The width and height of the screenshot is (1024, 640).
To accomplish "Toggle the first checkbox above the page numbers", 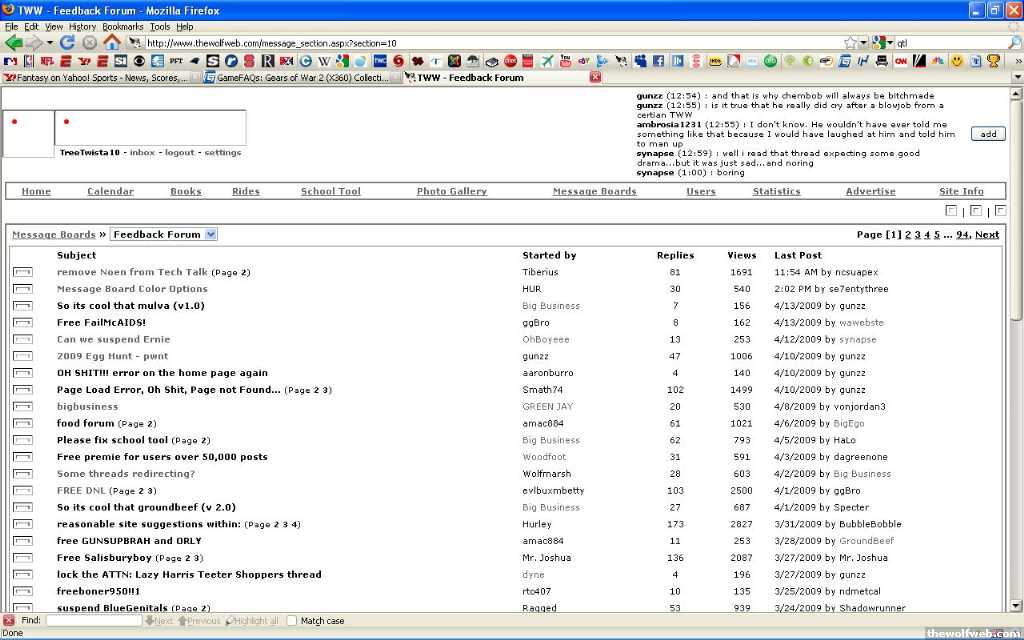I will click(x=951, y=211).
